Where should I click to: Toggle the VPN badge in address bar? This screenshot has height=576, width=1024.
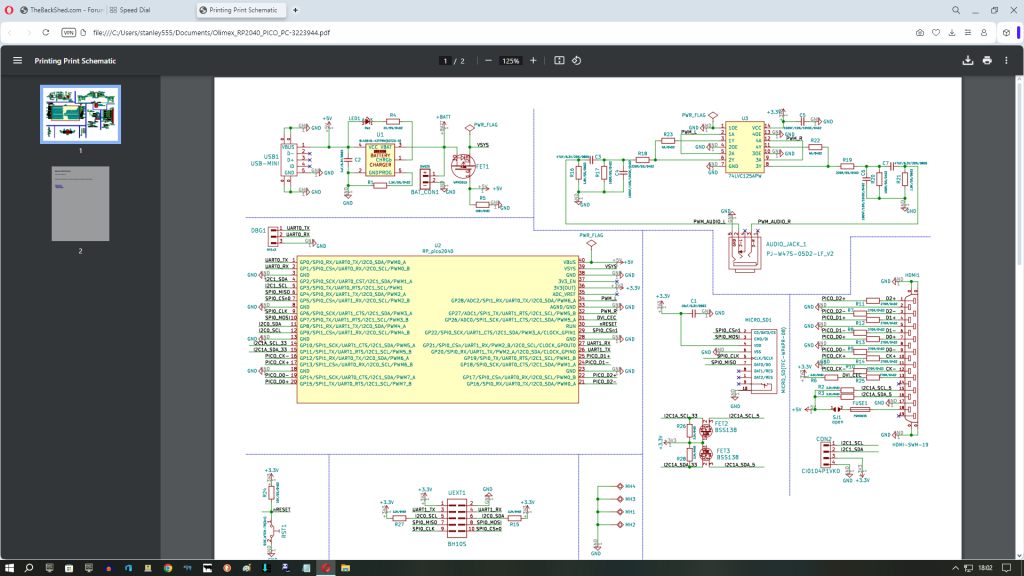point(69,32)
